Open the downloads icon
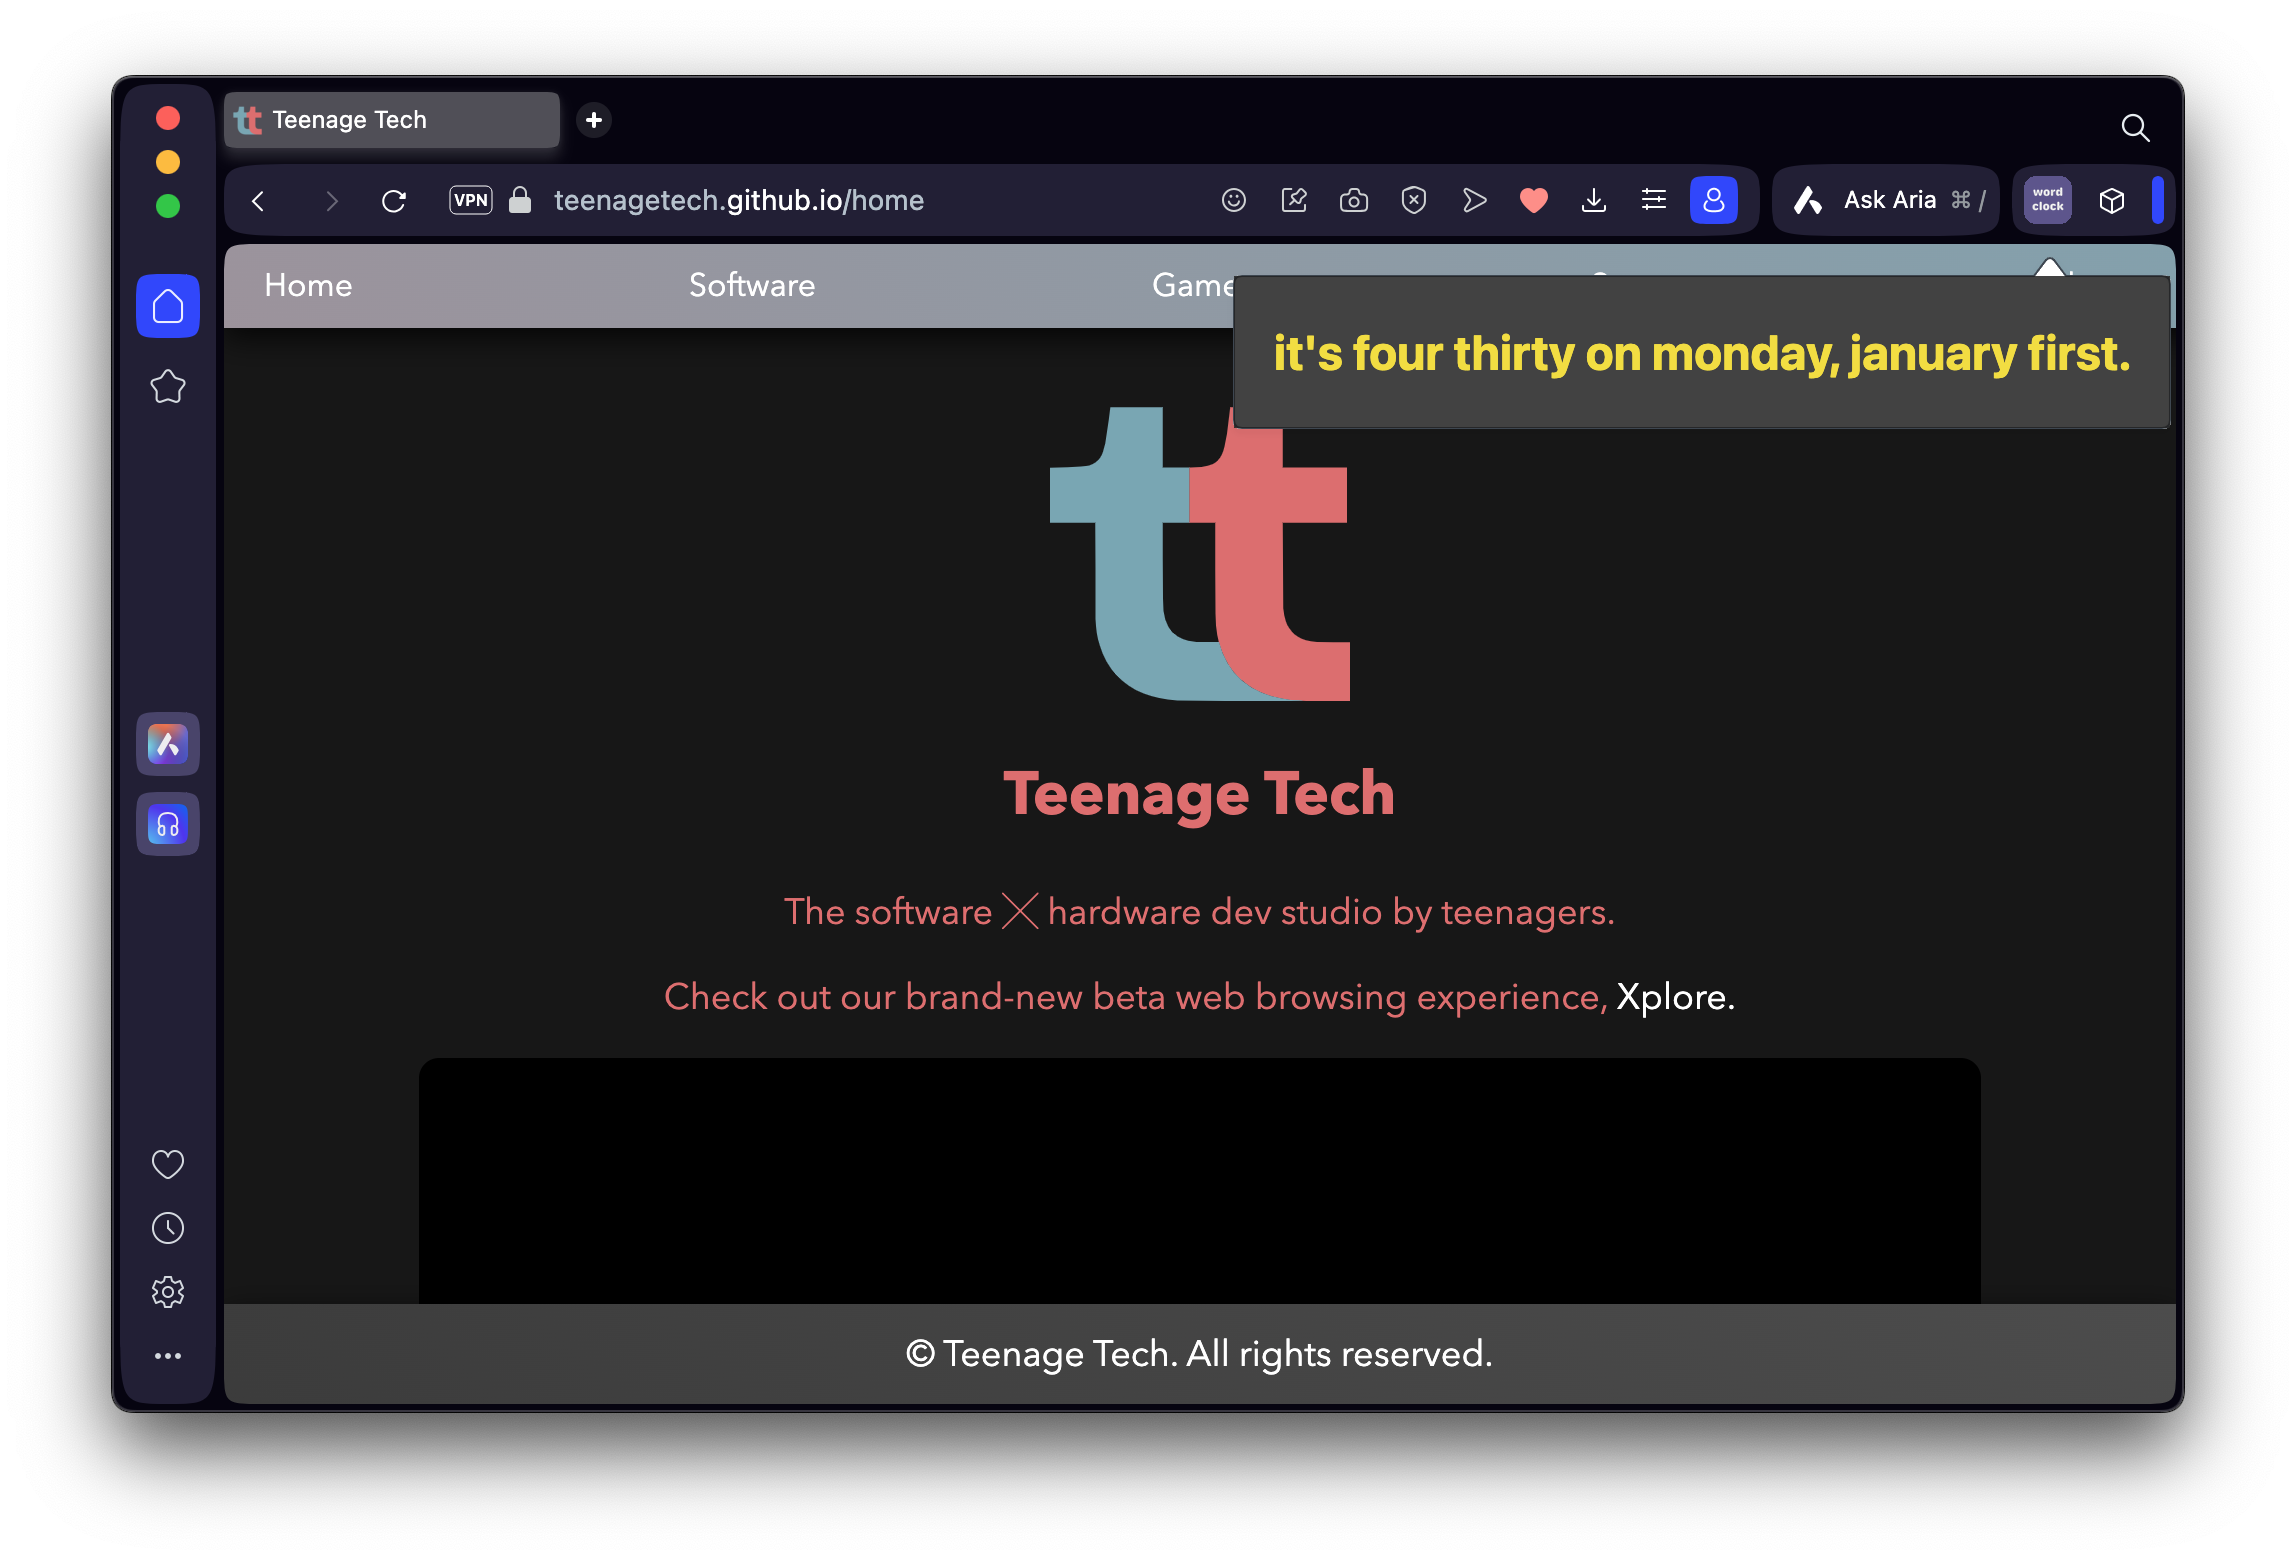The width and height of the screenshot is (2296, 1560). (x=1594, y=200)
